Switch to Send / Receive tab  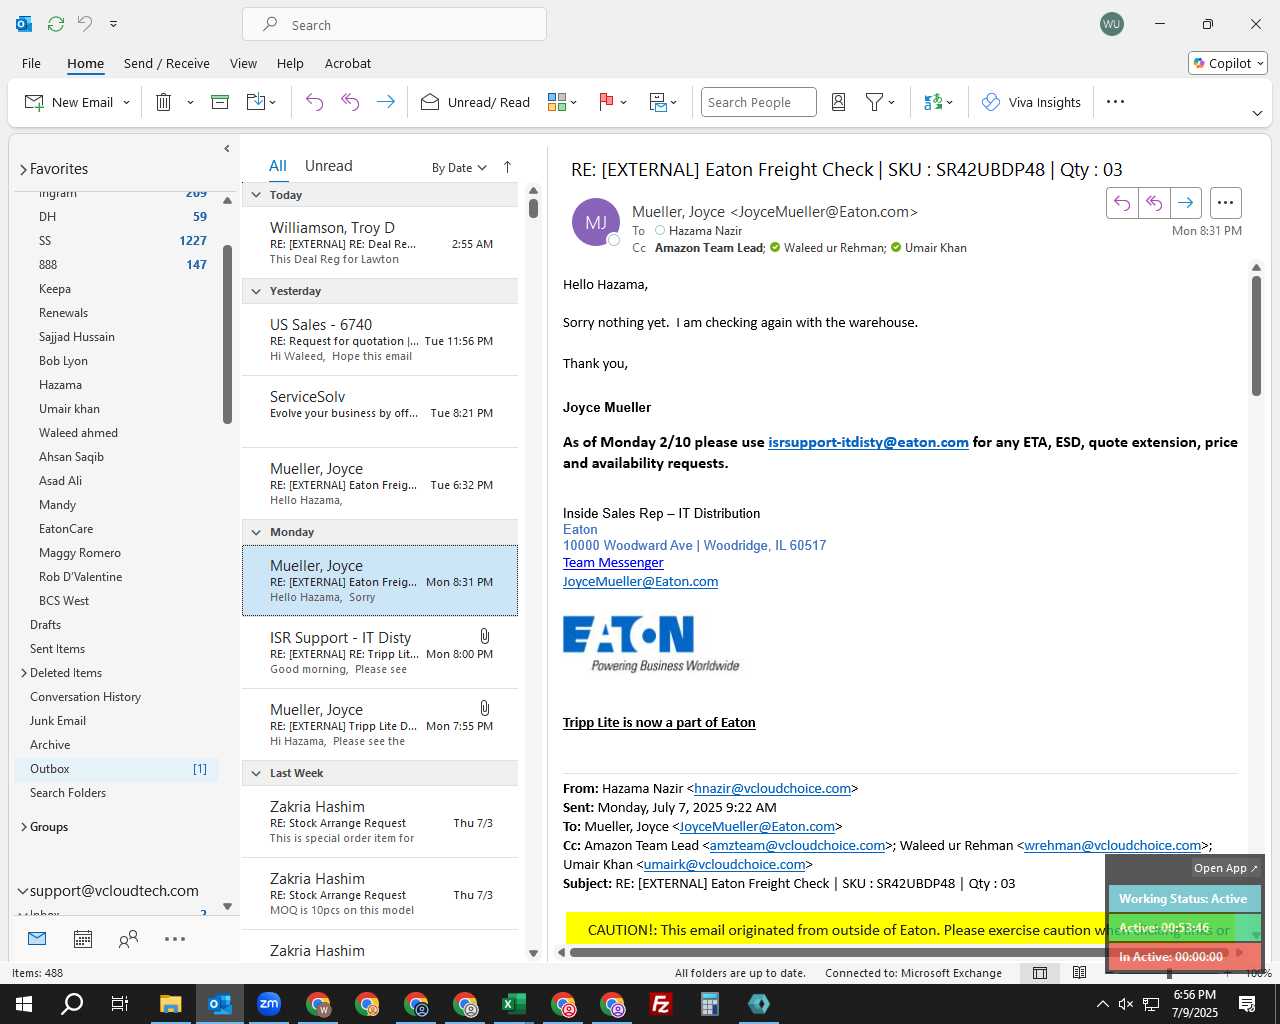click(x=167, y=63)
